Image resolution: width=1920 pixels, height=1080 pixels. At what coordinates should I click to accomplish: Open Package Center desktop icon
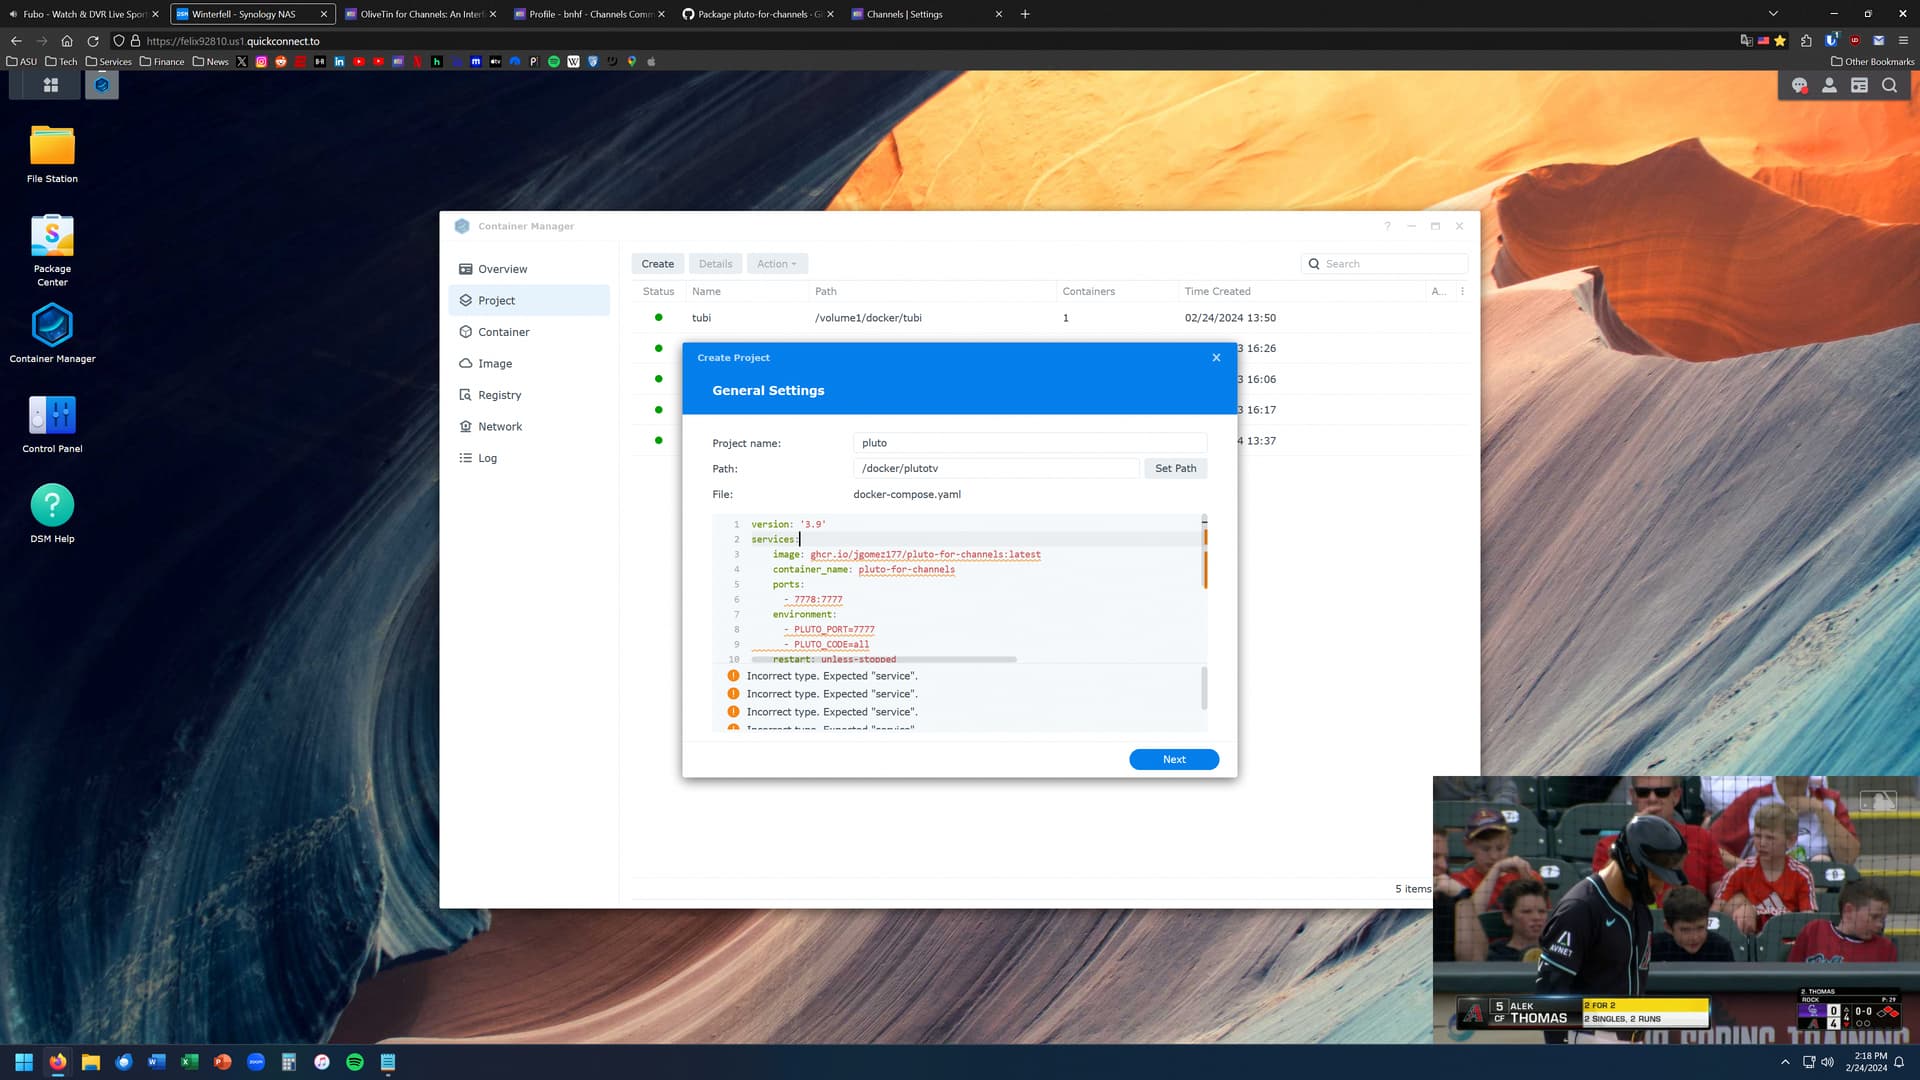tap(52, 237)
